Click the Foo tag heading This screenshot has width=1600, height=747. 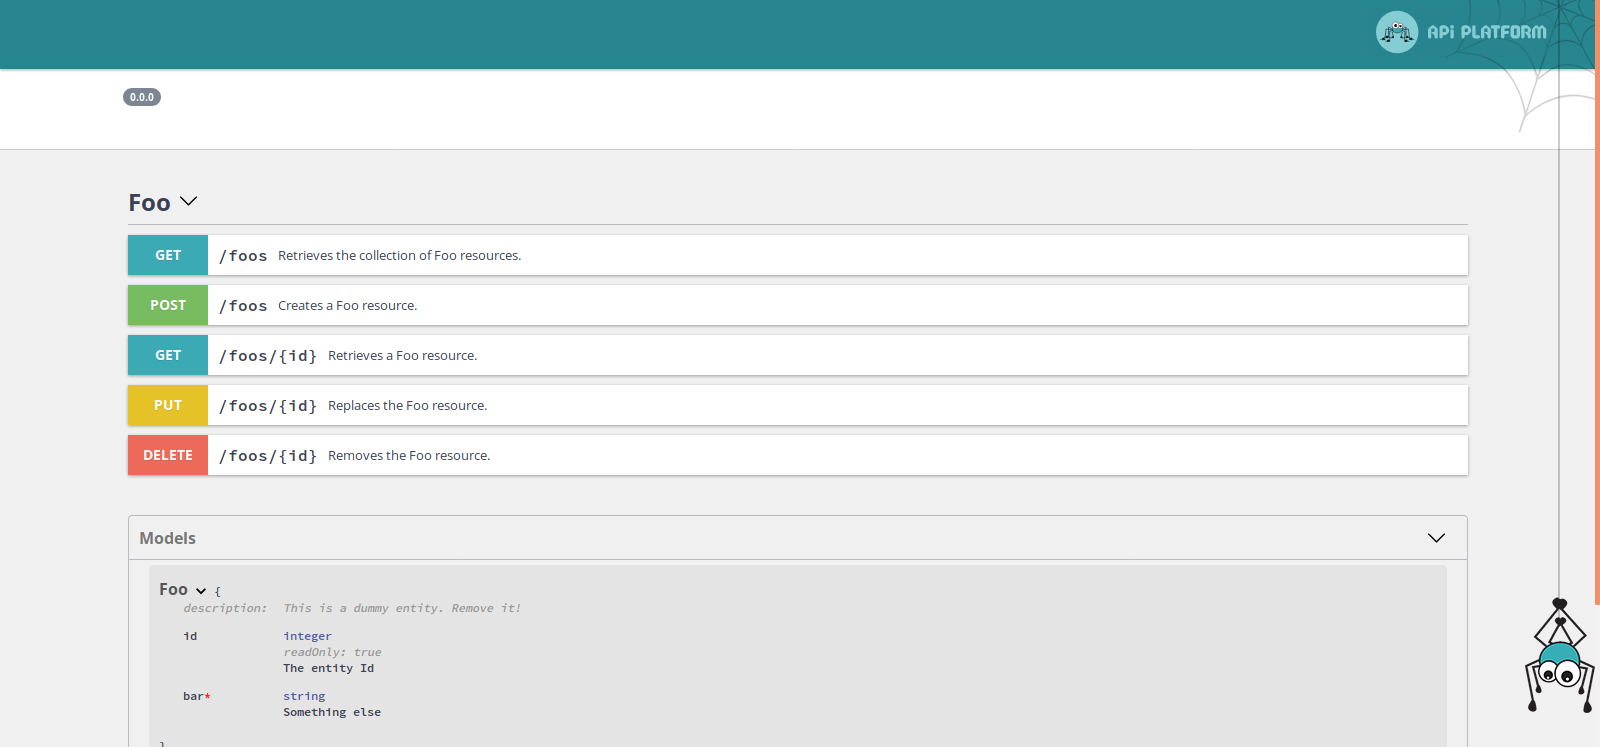coord(149,203)
